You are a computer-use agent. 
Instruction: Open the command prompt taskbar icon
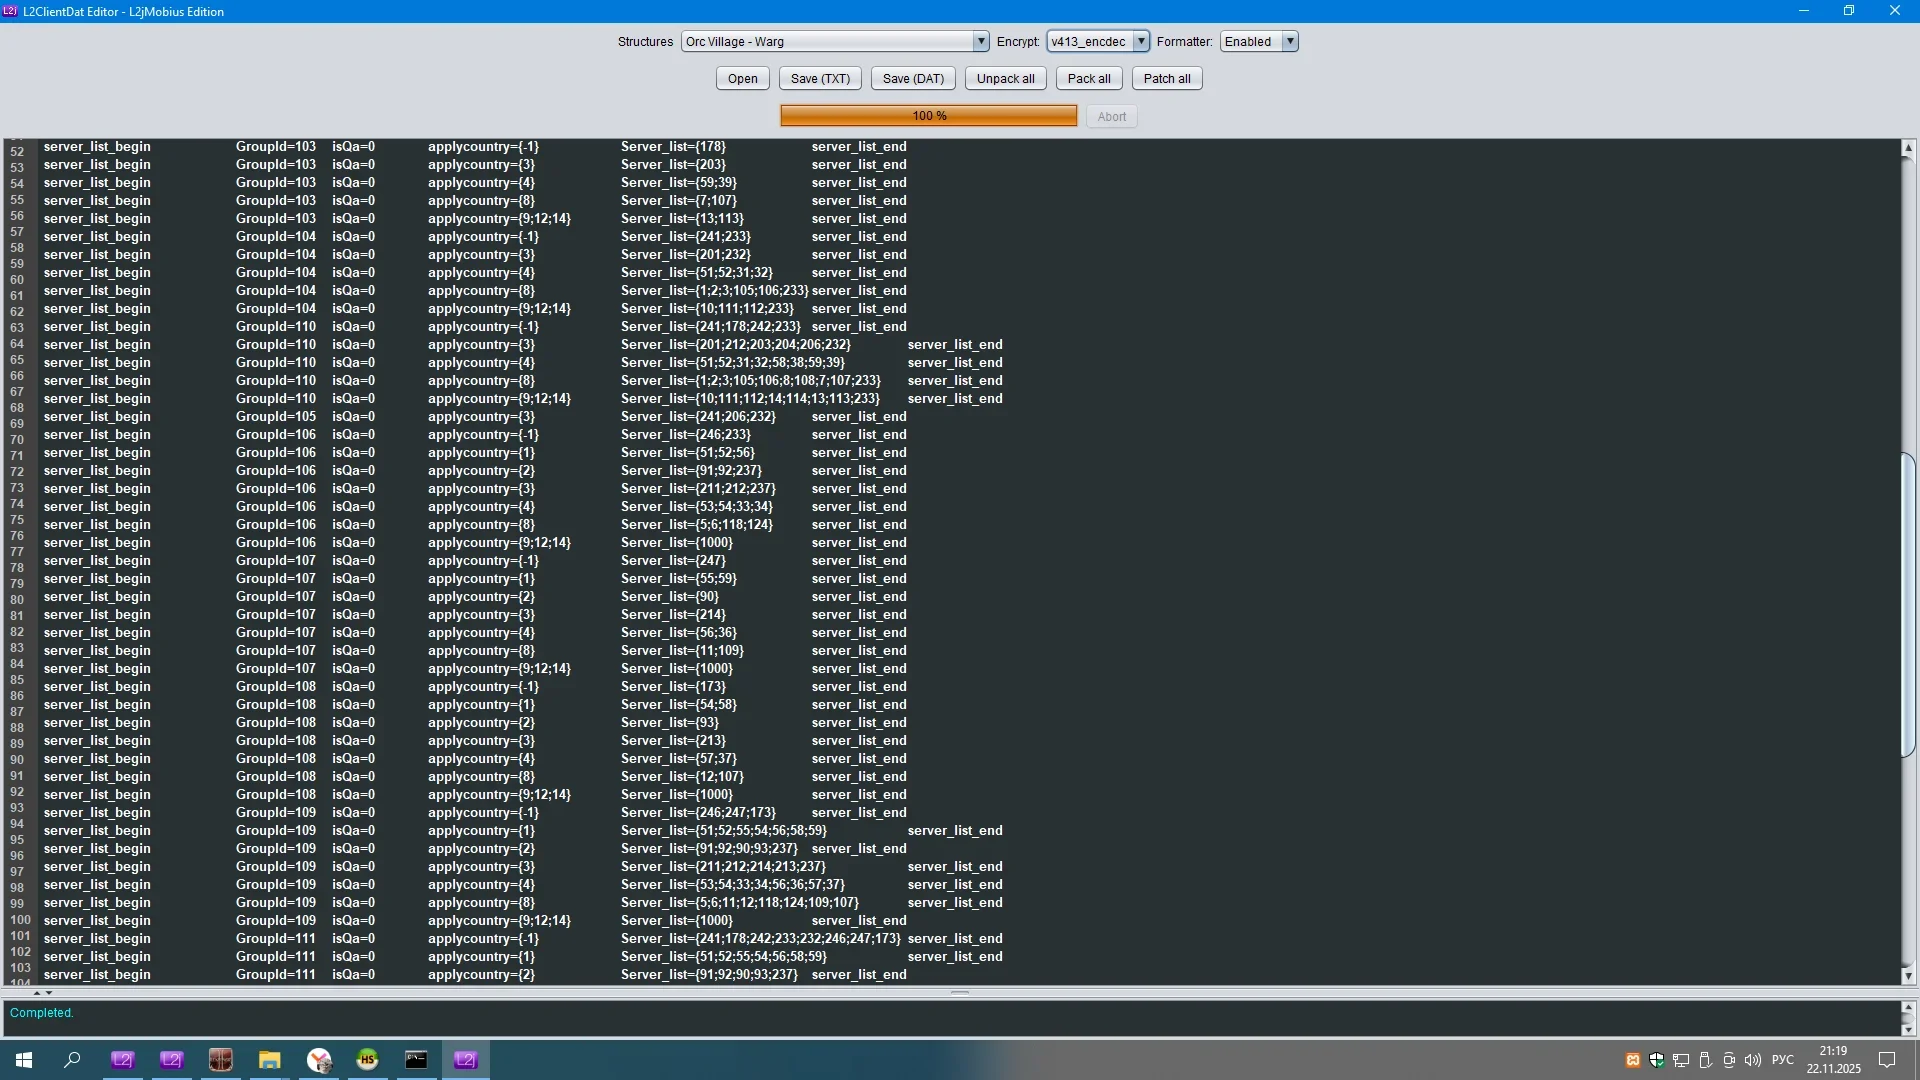tap(416, 1060)
